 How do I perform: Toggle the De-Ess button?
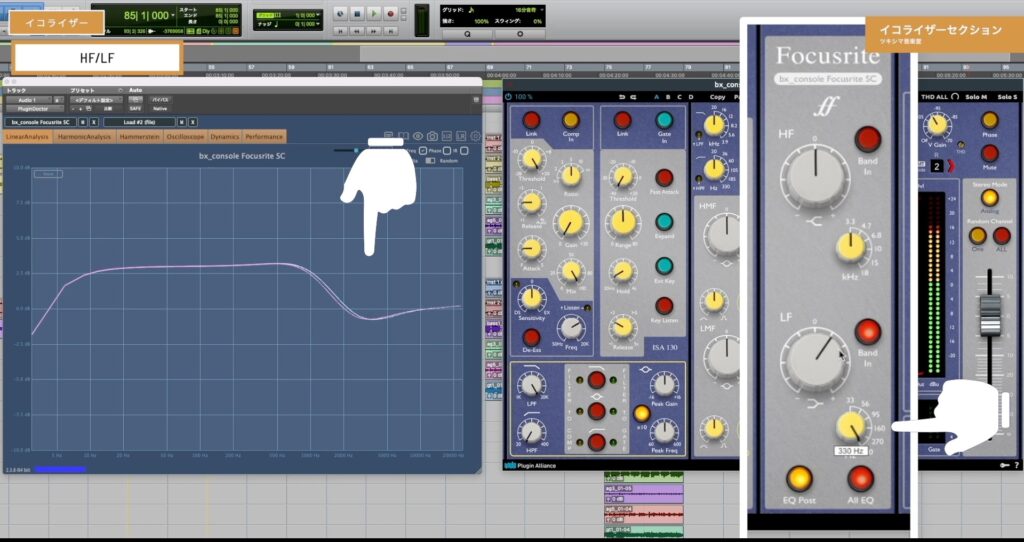(532, 337)
